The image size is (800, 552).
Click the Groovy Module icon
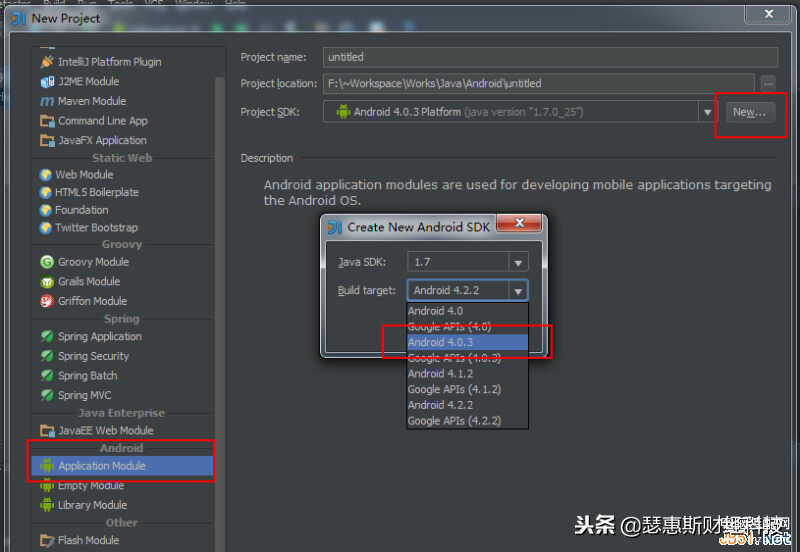[47, 262]
